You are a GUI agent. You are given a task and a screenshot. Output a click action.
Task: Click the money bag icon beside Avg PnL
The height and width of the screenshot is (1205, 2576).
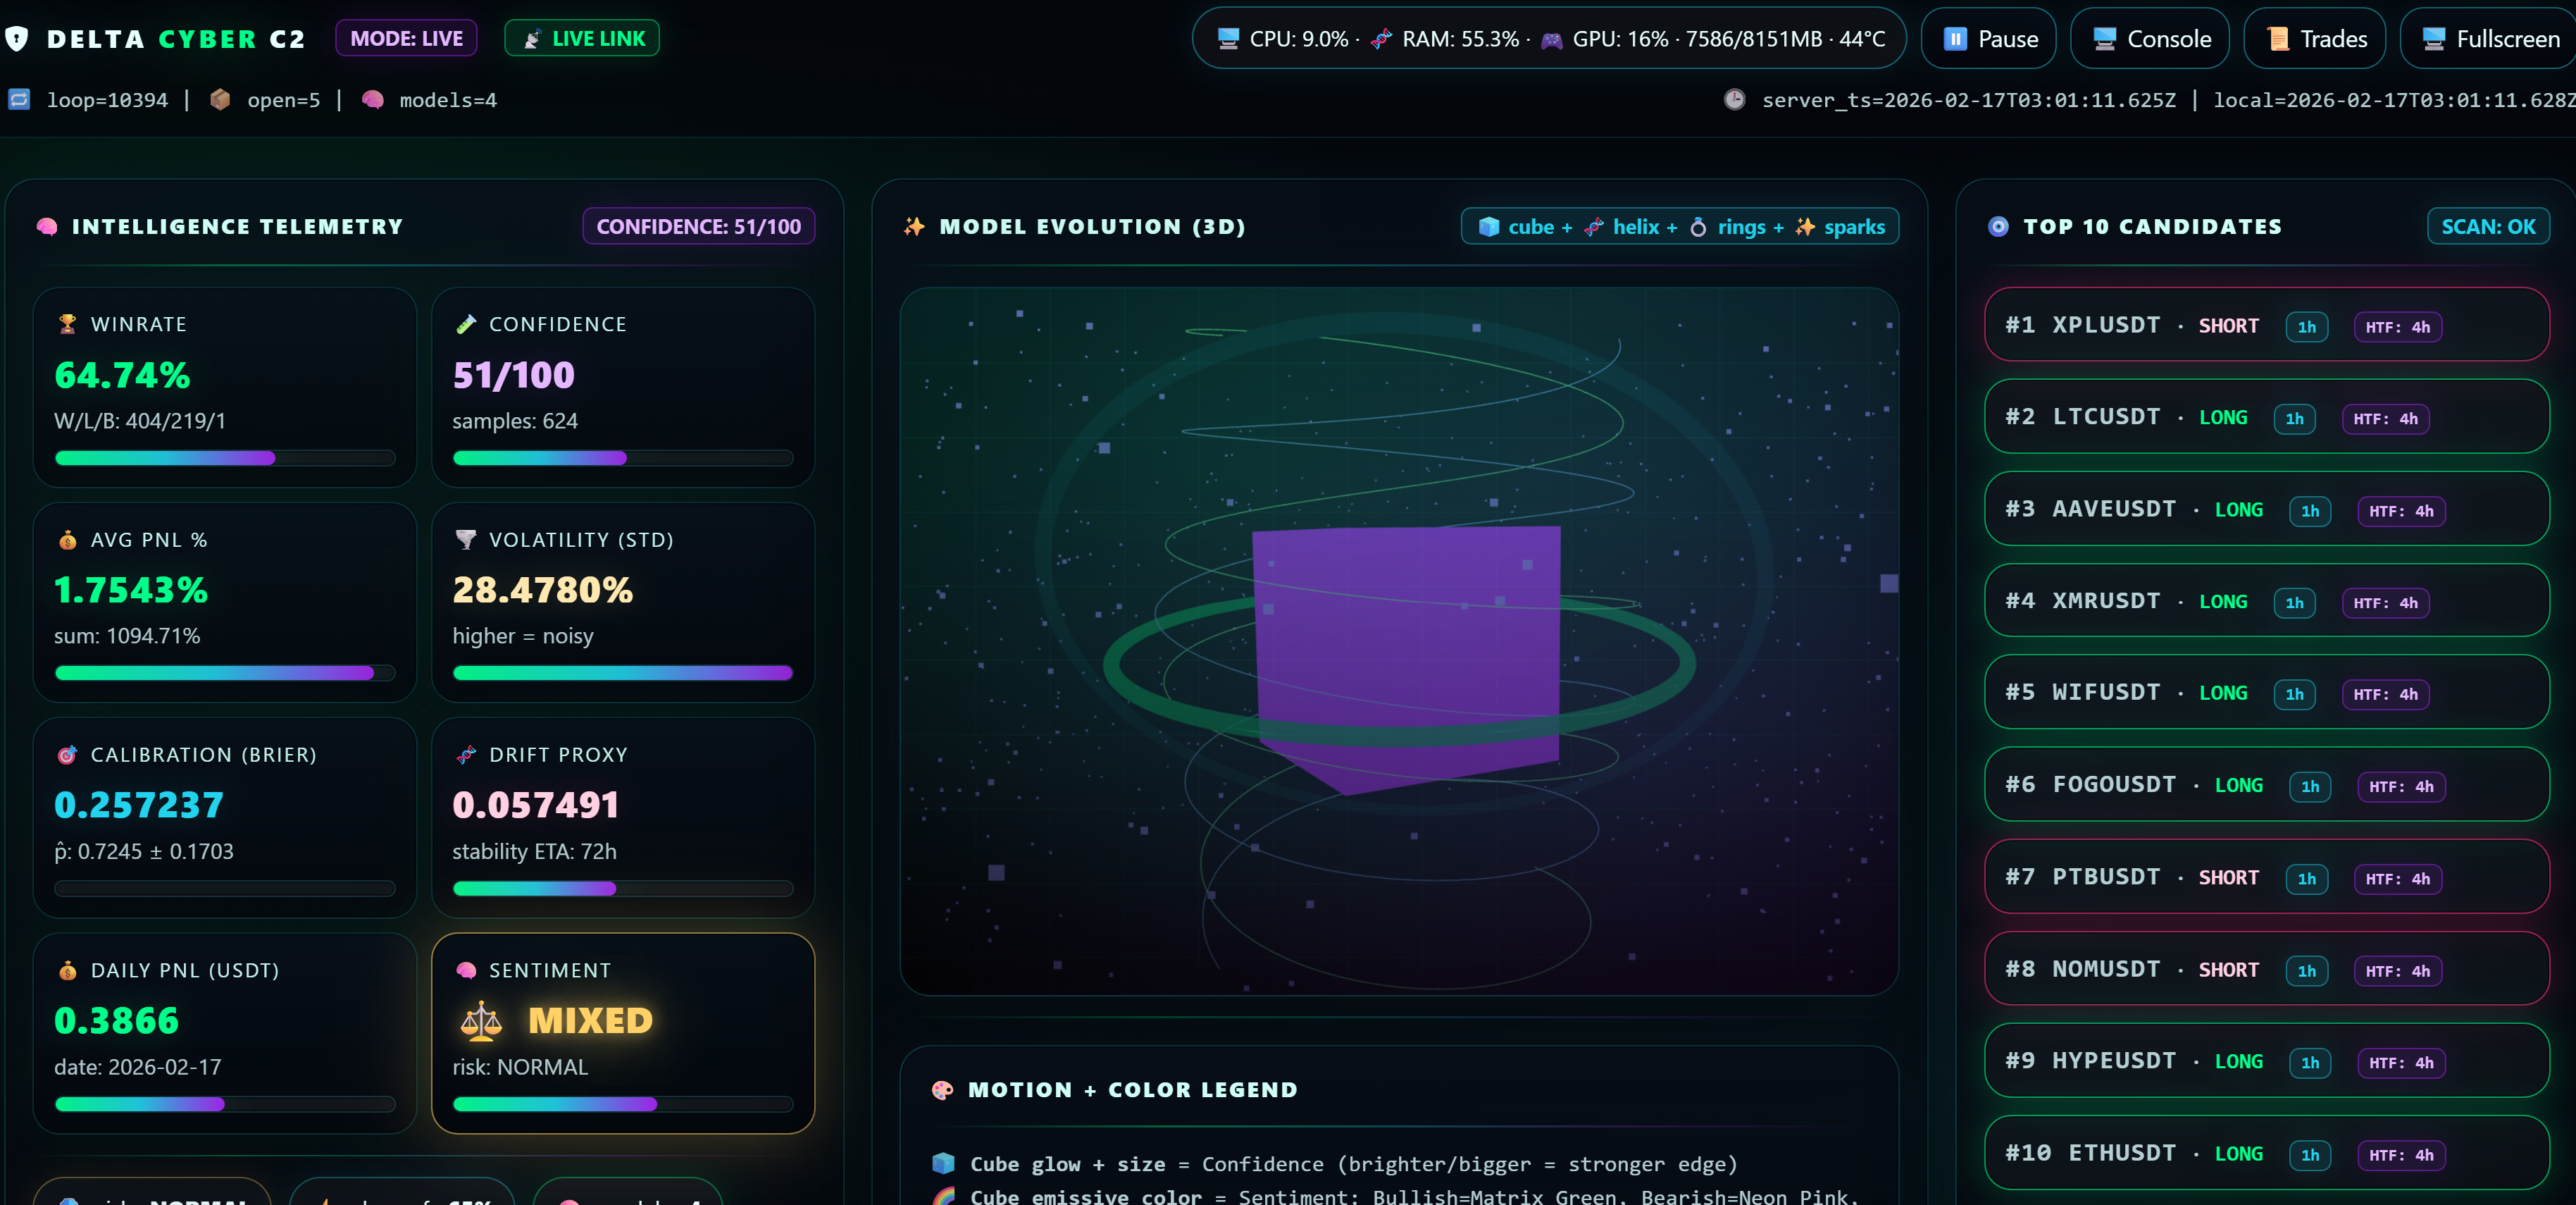click(x=67, y=540)
